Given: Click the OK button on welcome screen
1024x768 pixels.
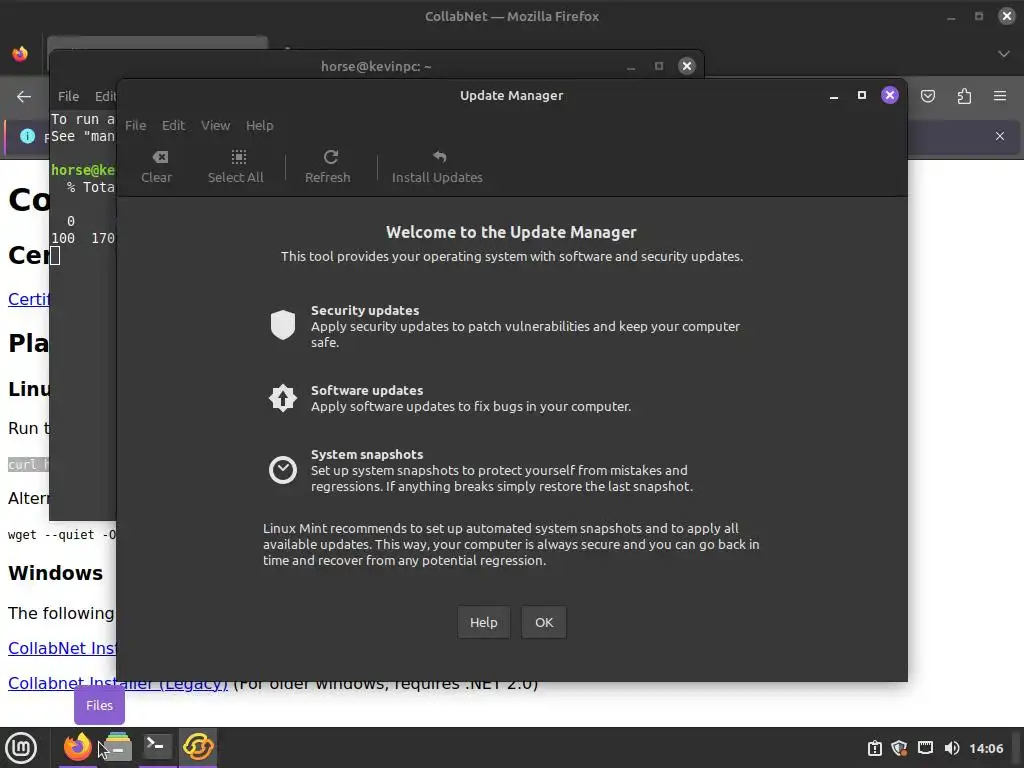Looking at the screenshot, I should [x=544, y=622].
